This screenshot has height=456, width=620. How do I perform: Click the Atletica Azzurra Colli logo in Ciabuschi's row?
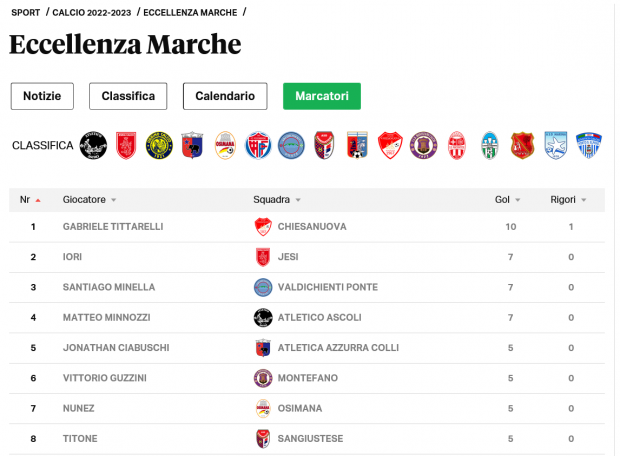pos(263,348)
